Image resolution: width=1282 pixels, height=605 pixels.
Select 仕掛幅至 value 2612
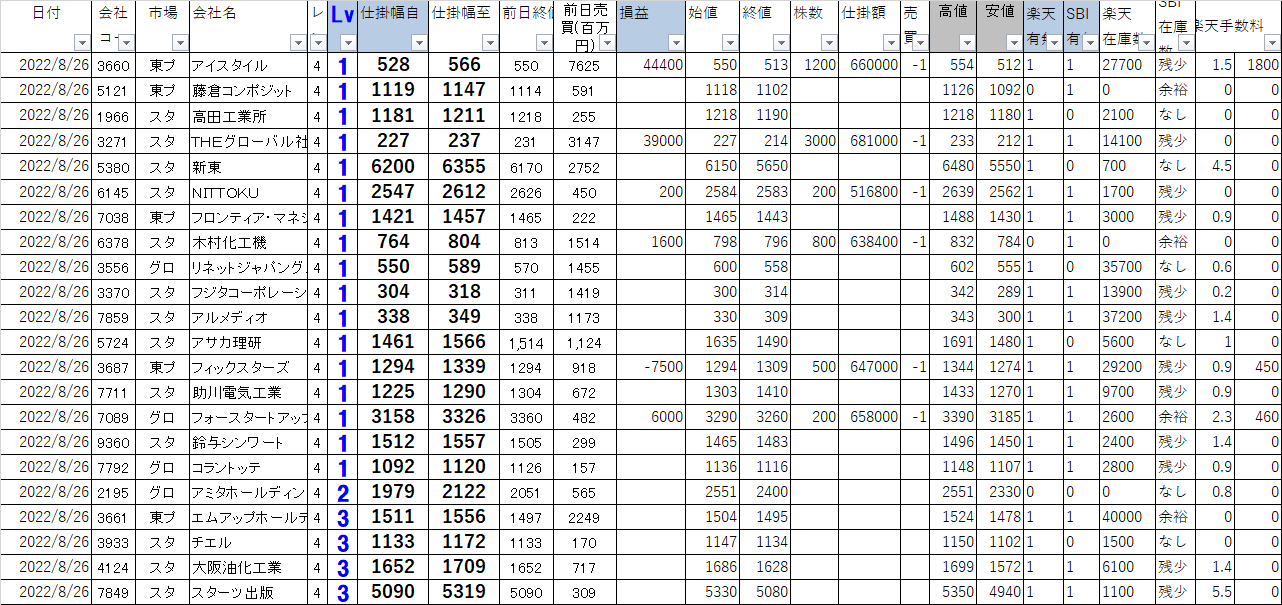tap(464, 191)
